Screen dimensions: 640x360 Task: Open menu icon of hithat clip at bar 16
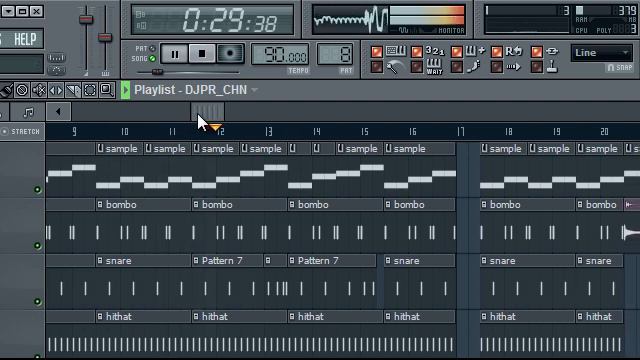pyautogui.click(x=388, y=316)
